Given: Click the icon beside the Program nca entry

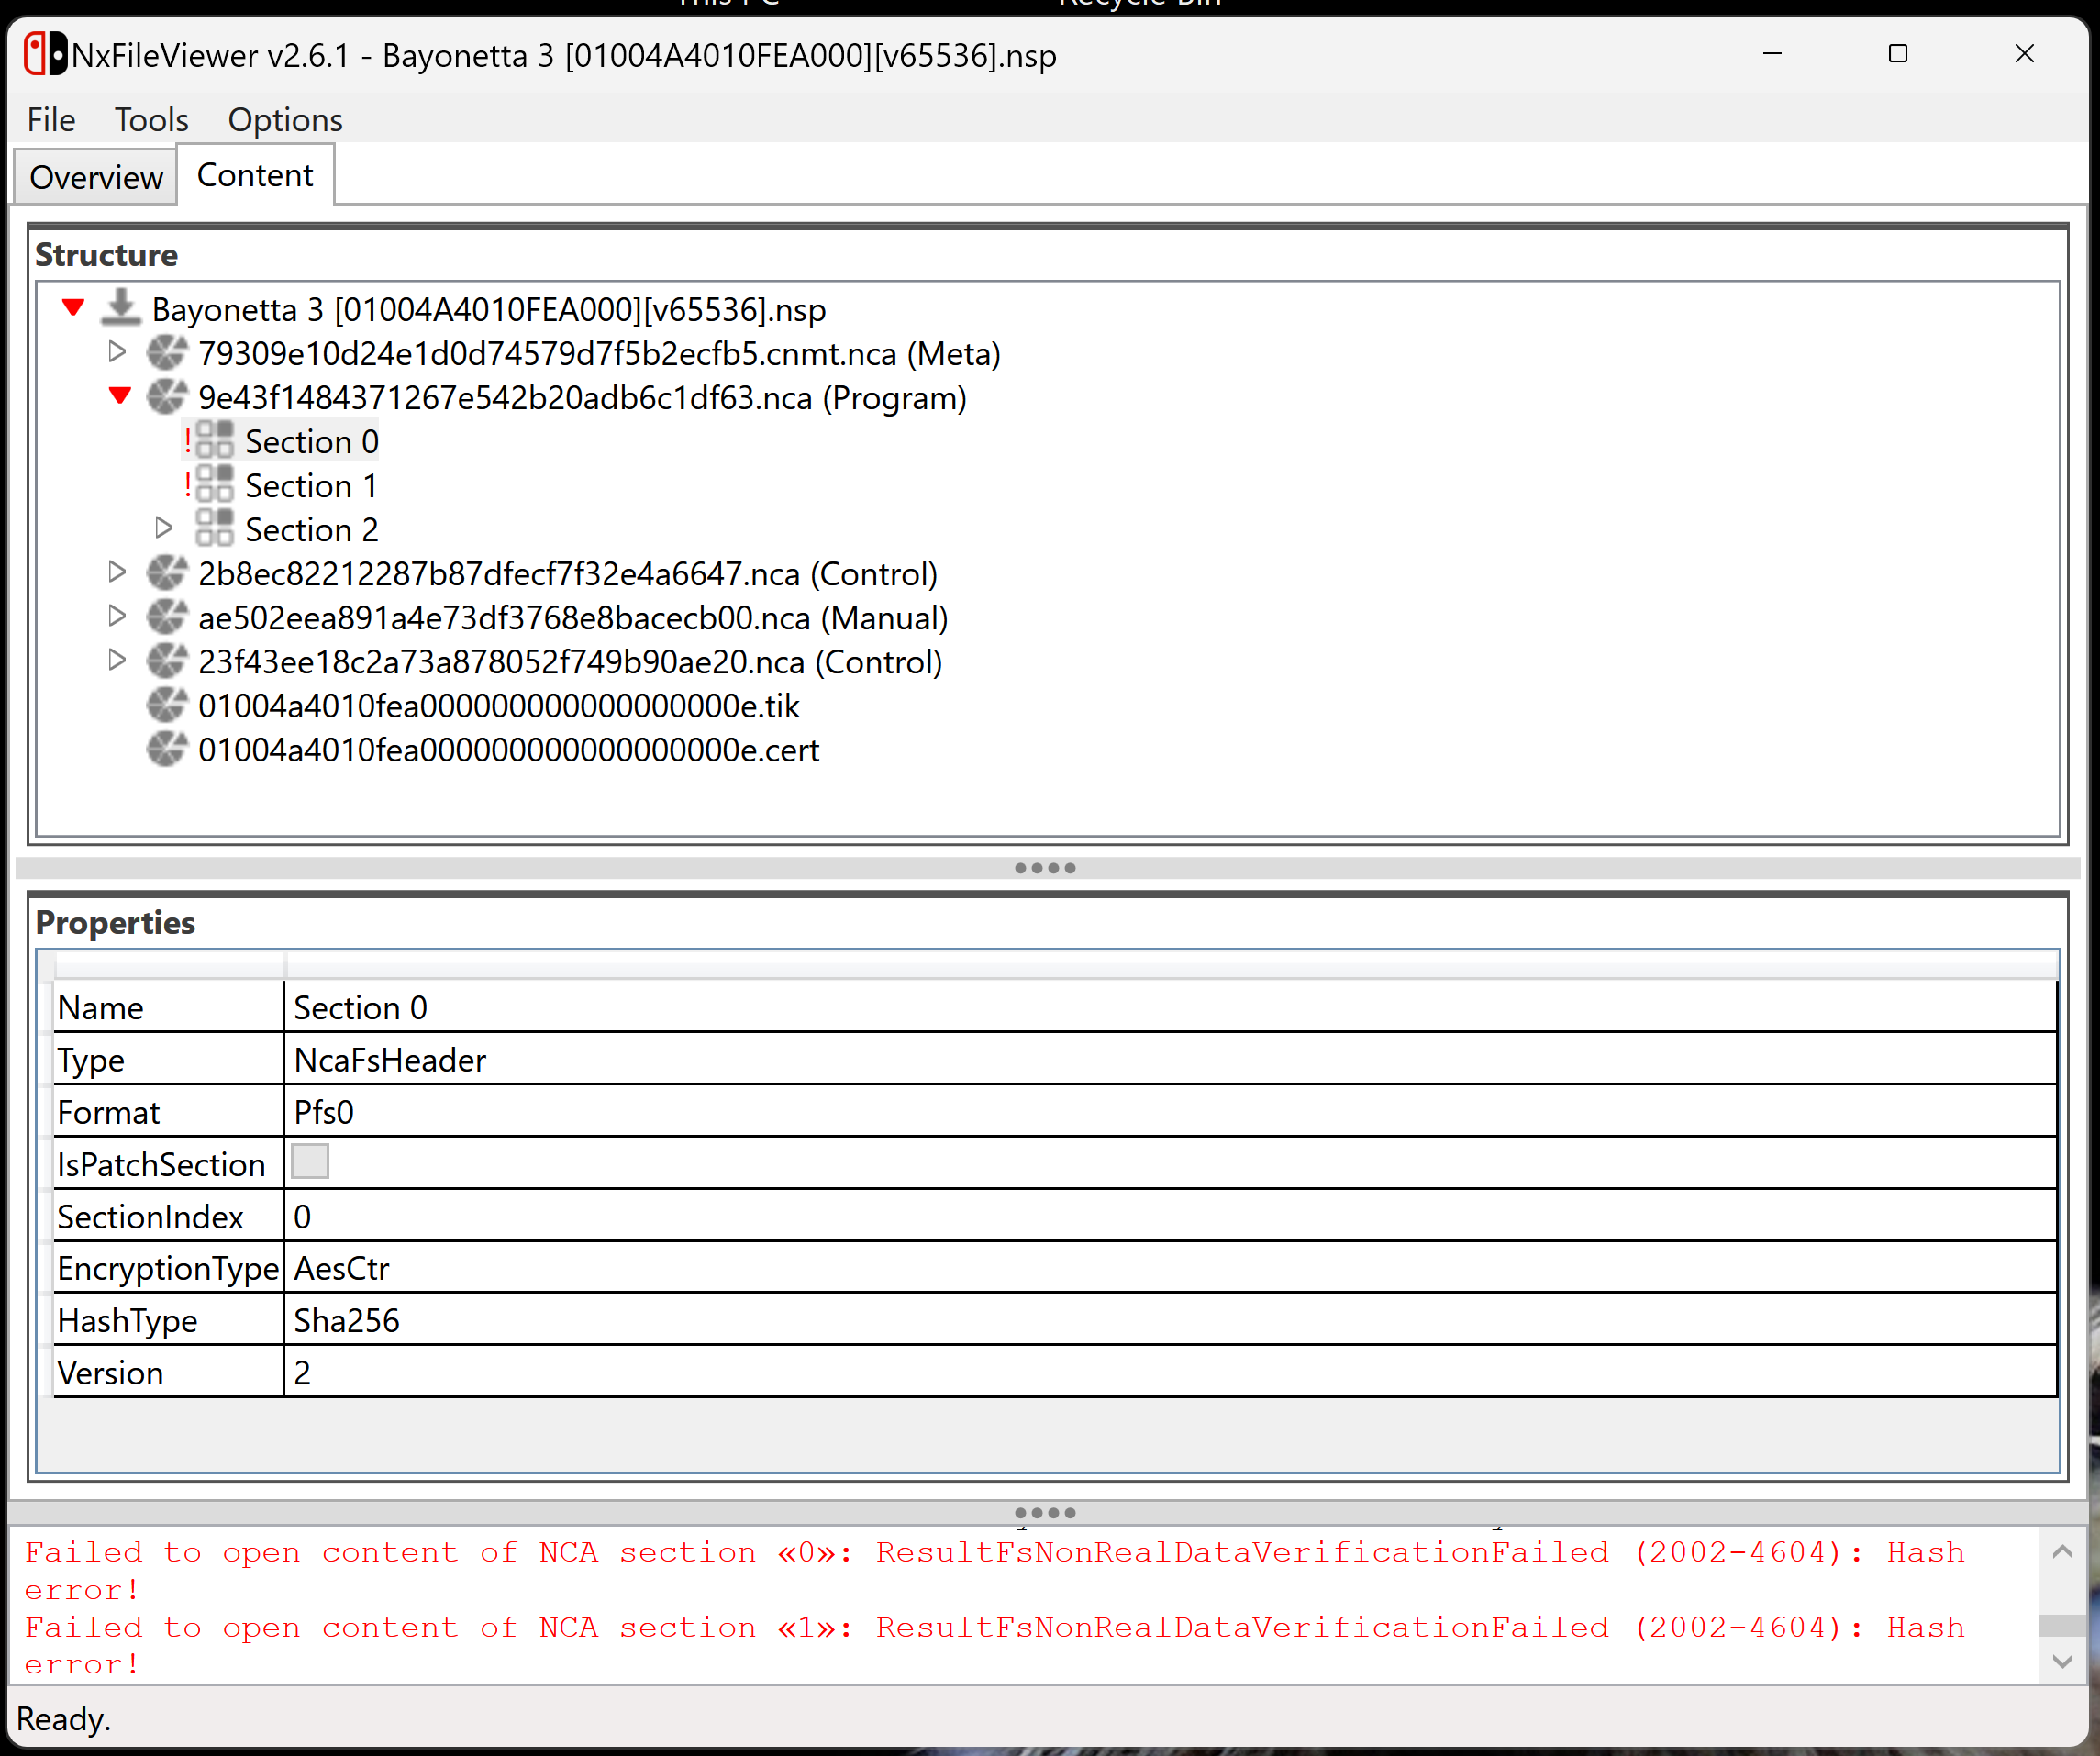Looking at the screenshot, I should pos(166,397).
